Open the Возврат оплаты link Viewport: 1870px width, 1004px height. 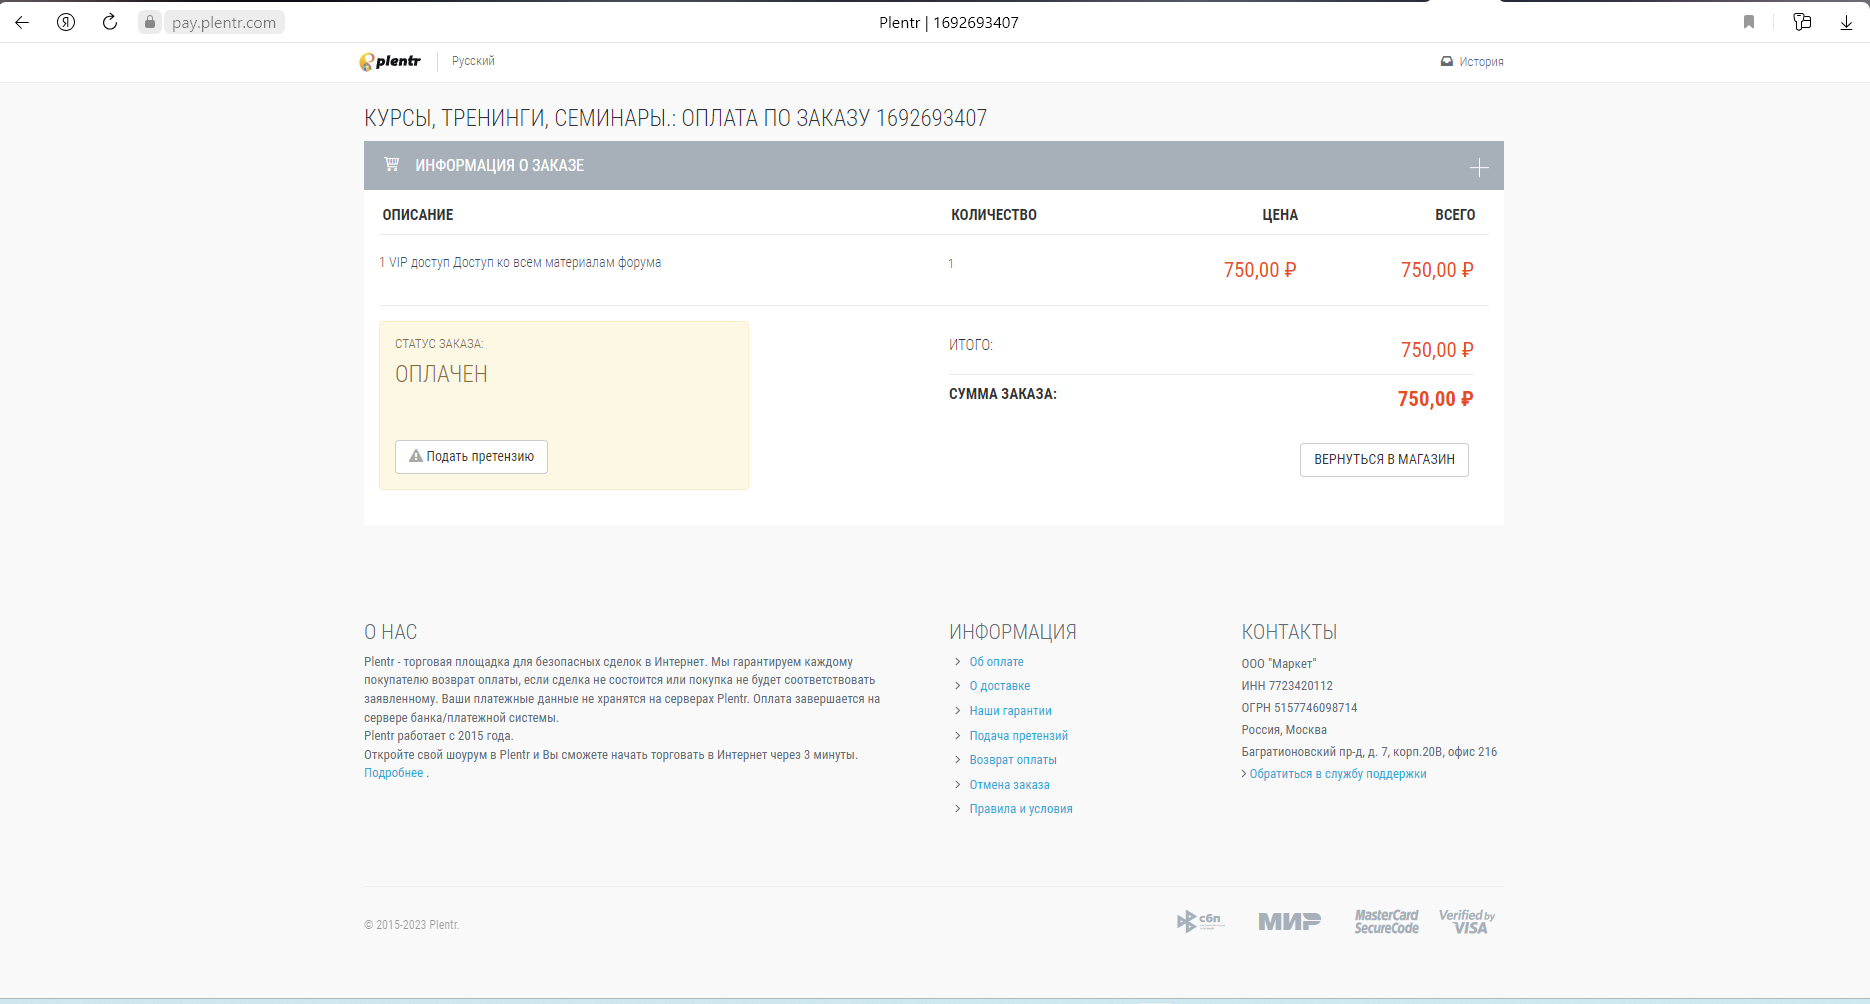[x=1013, y=760]
